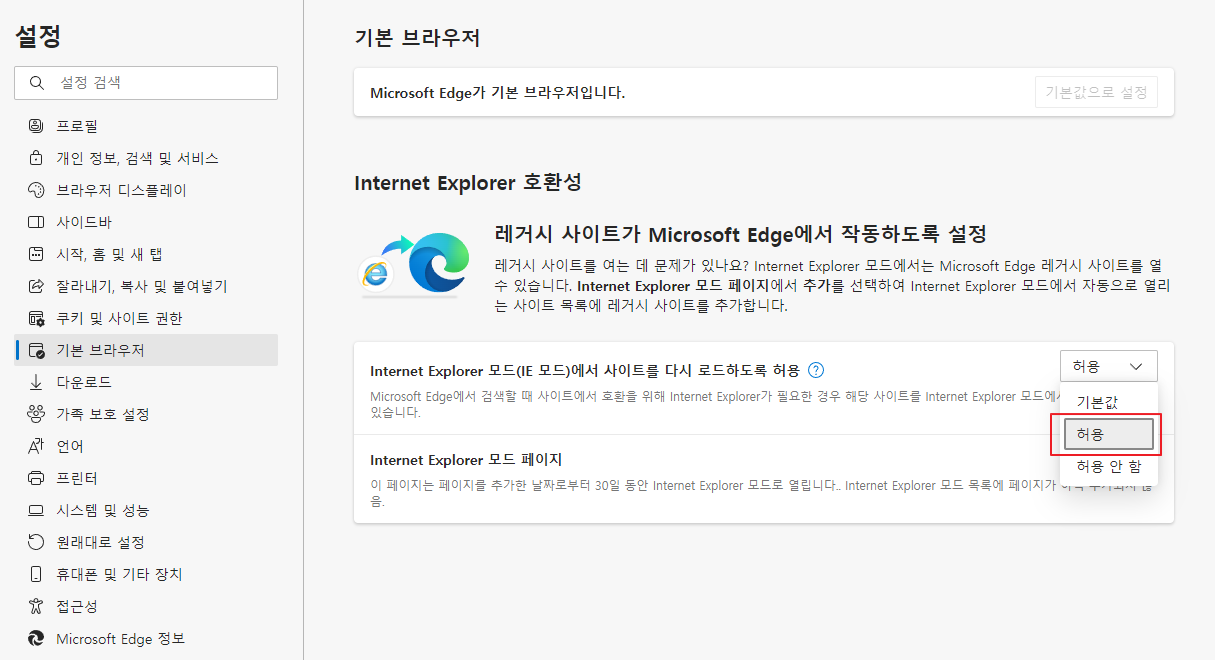
Task: Navigate to 접근성 settings
Action: coord(146,606)
